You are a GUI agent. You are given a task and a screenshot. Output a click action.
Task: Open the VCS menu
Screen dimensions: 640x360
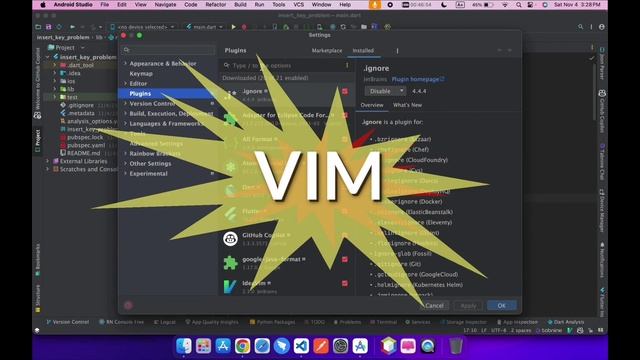click(298, 5)
